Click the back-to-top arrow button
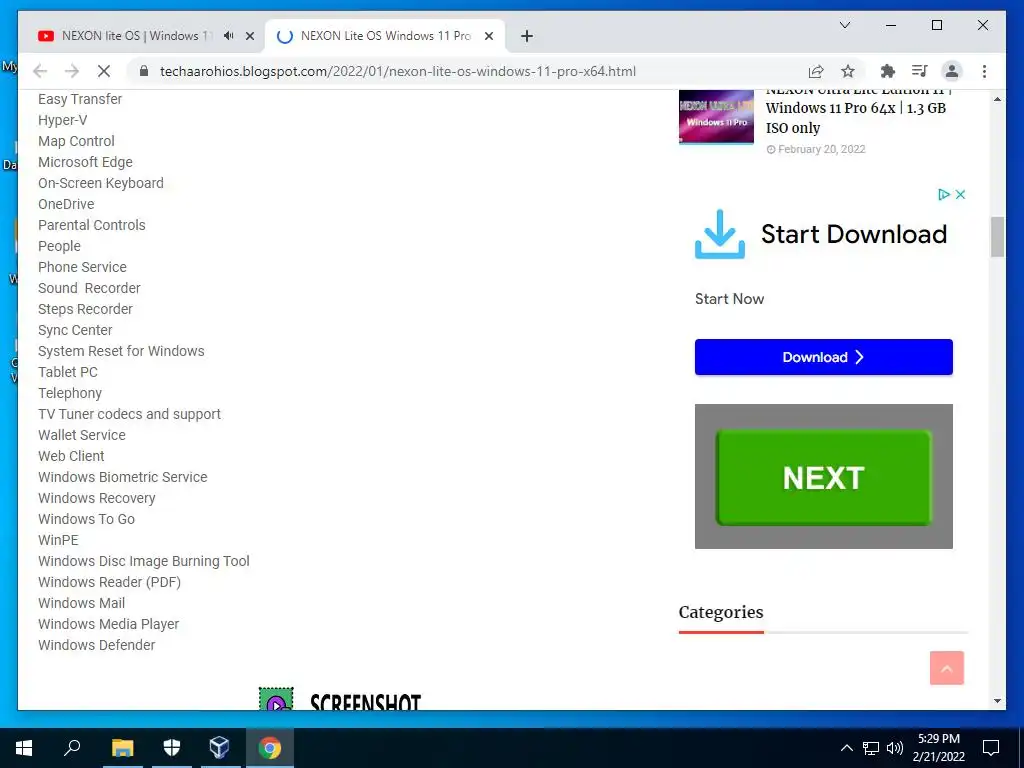This screenshot has height=768, width=1024. [946, 668]
